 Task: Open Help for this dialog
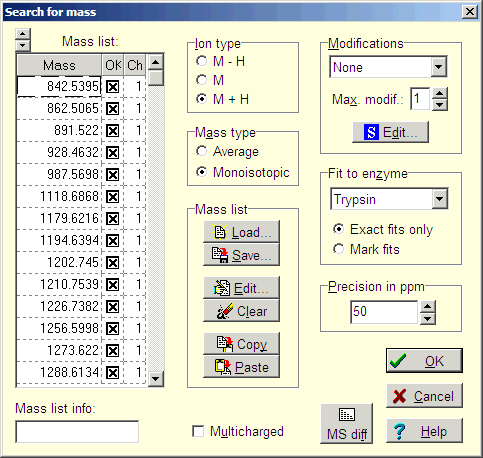coord(424,431)
